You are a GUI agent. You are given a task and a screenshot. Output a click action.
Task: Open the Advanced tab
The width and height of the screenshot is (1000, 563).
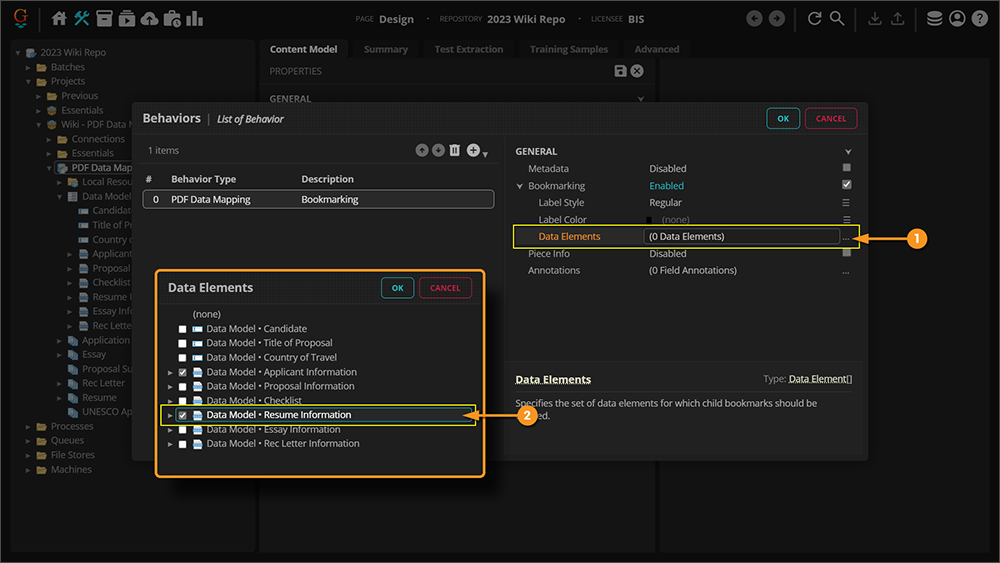click(x=656, y=49)
